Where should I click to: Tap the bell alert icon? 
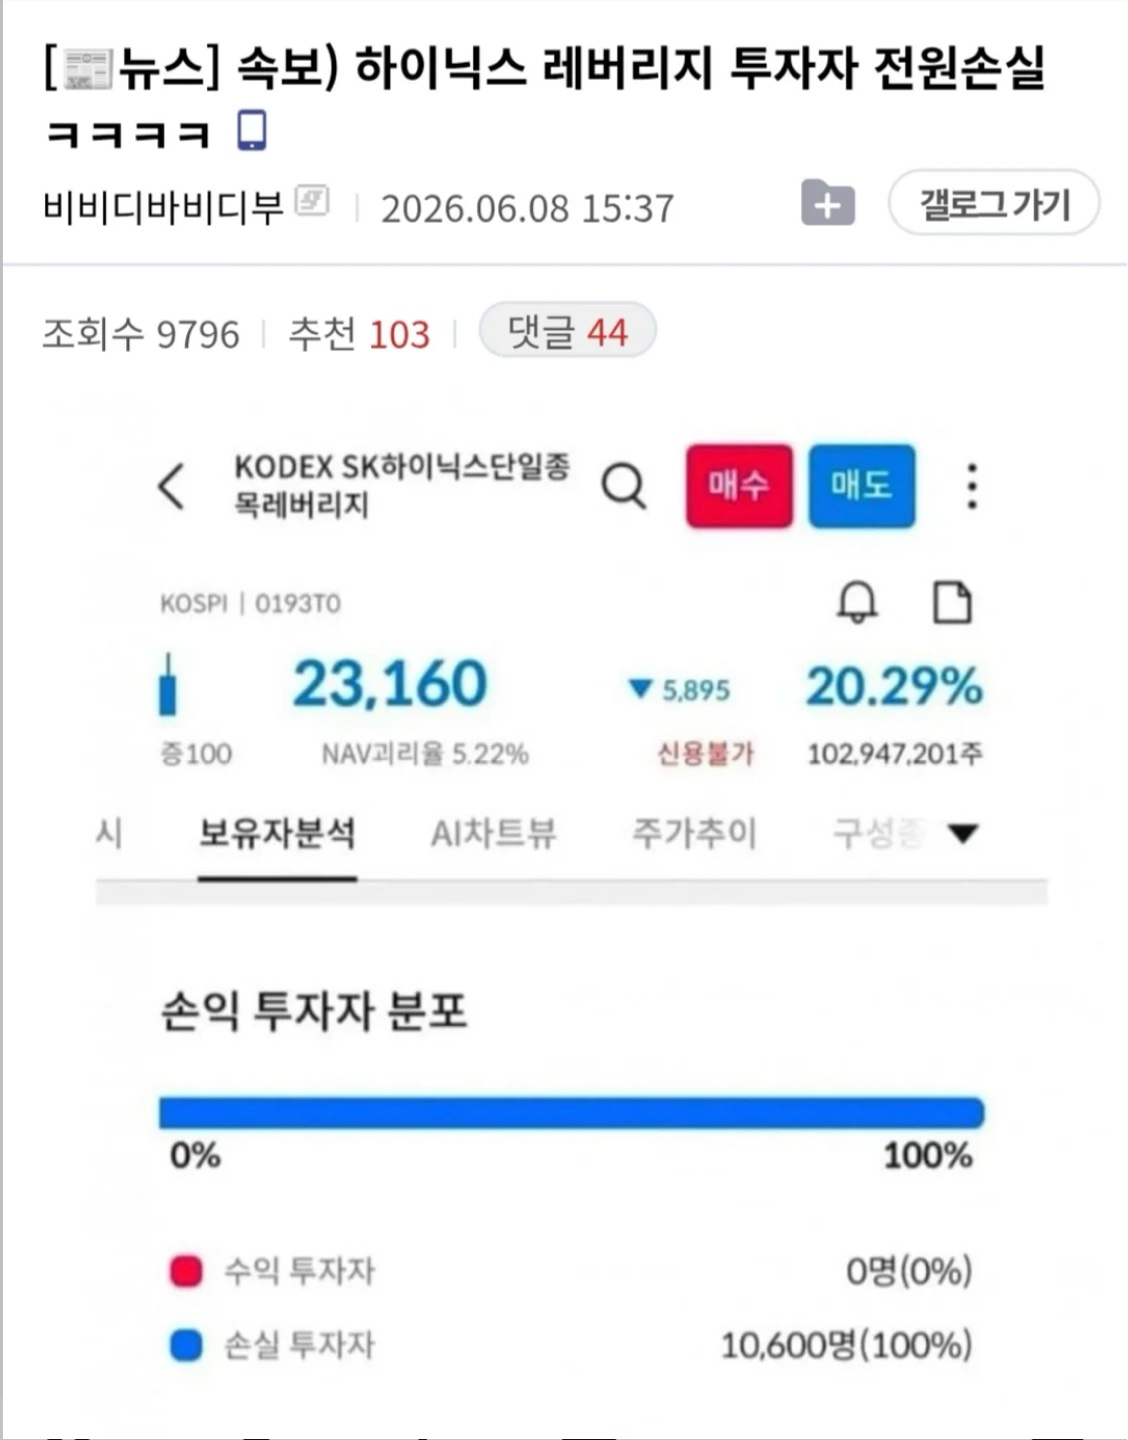coord(857,602)
